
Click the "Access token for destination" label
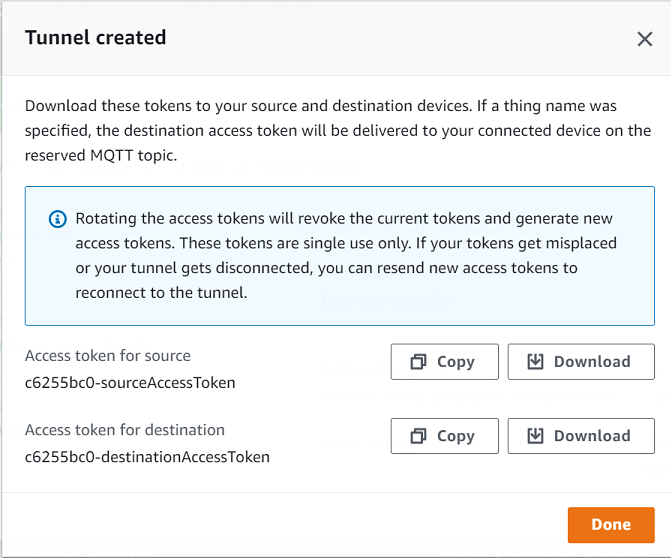coord(124,430)
